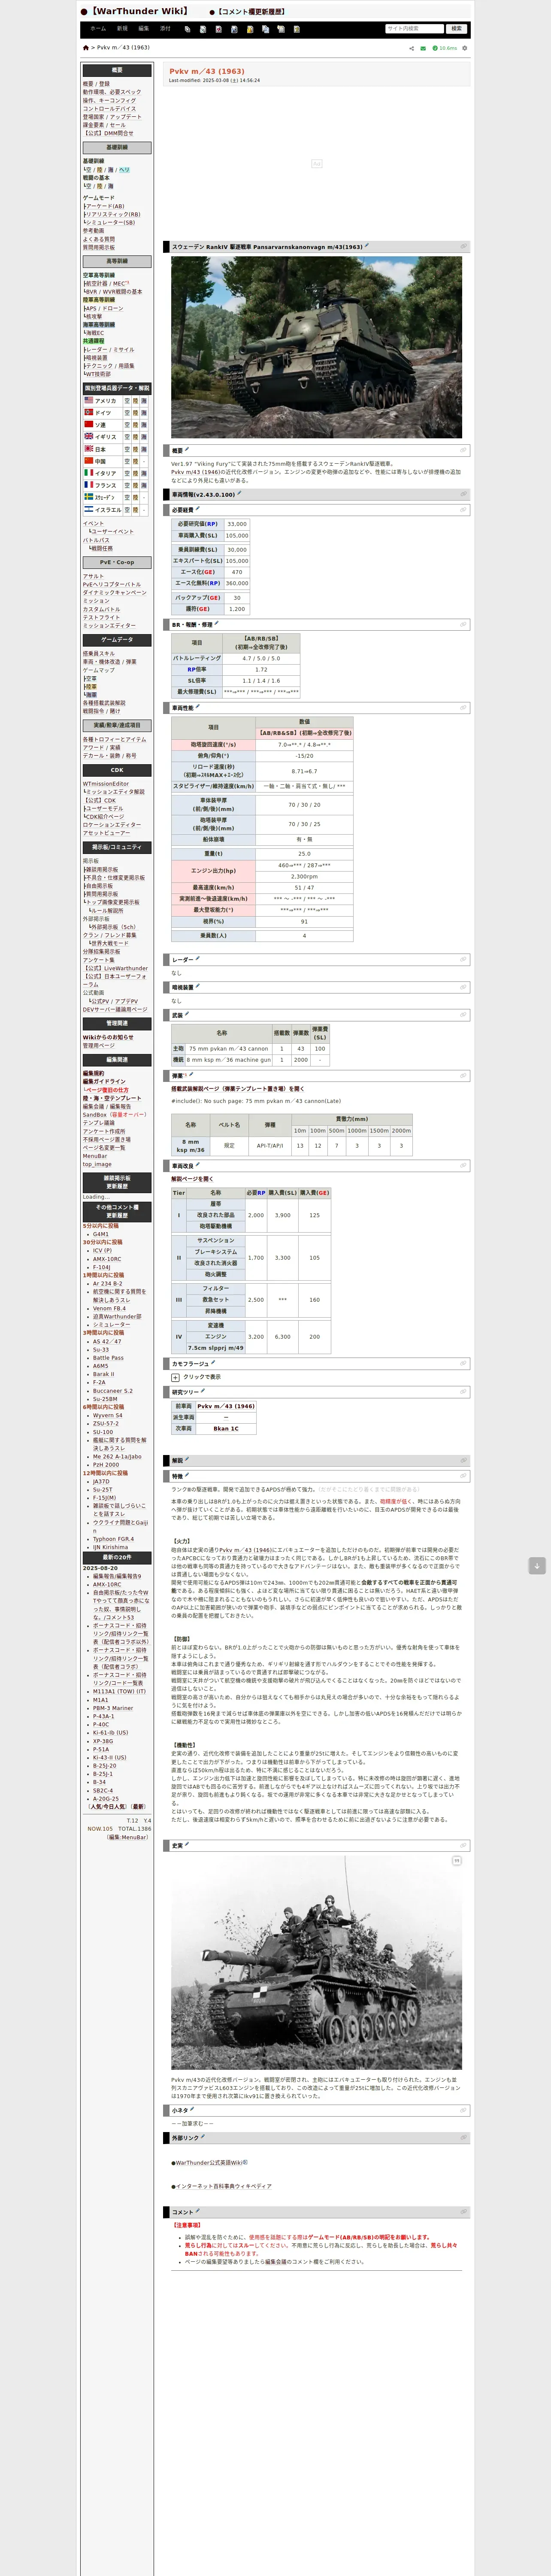
Task: Open the 搭載武装解説ページ link under 弾薬
Action: pyautogui.click(x=238, y=1089)
